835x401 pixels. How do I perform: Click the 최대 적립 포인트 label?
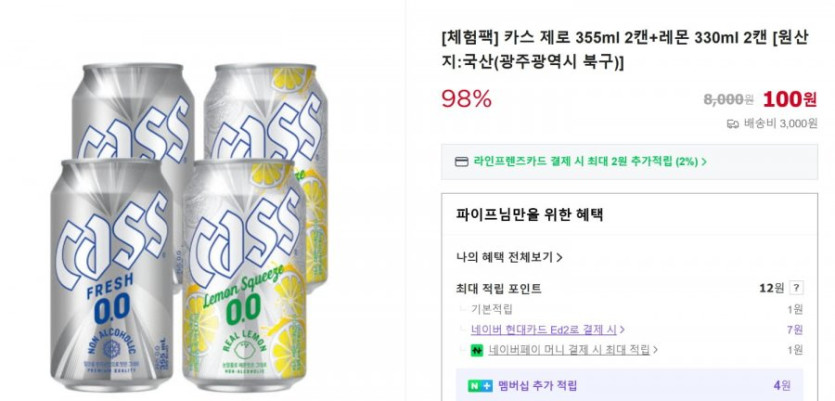(x=498, y=288)
